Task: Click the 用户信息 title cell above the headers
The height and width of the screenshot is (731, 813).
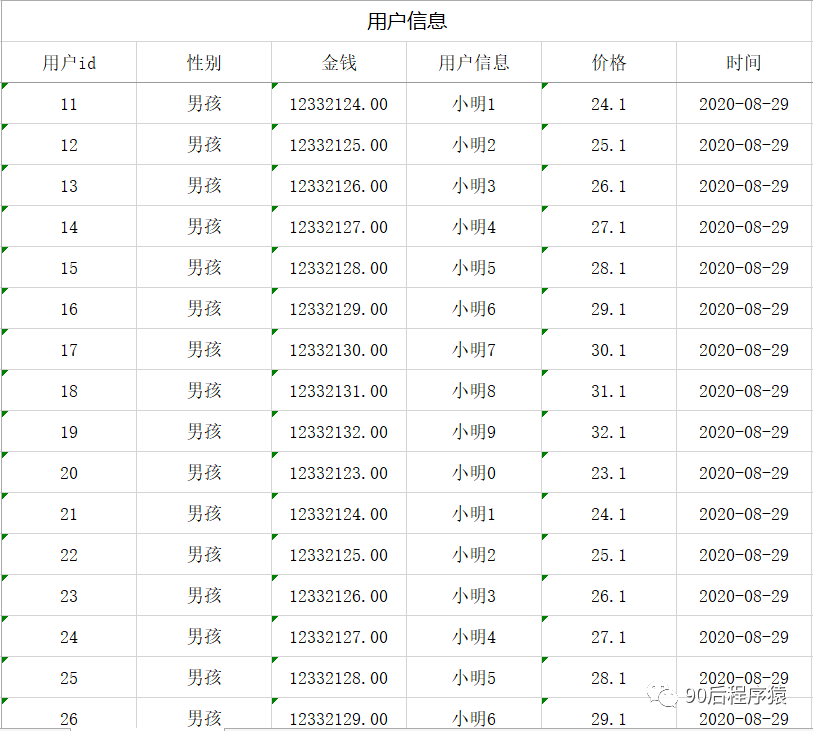Action: pos(406,21)
